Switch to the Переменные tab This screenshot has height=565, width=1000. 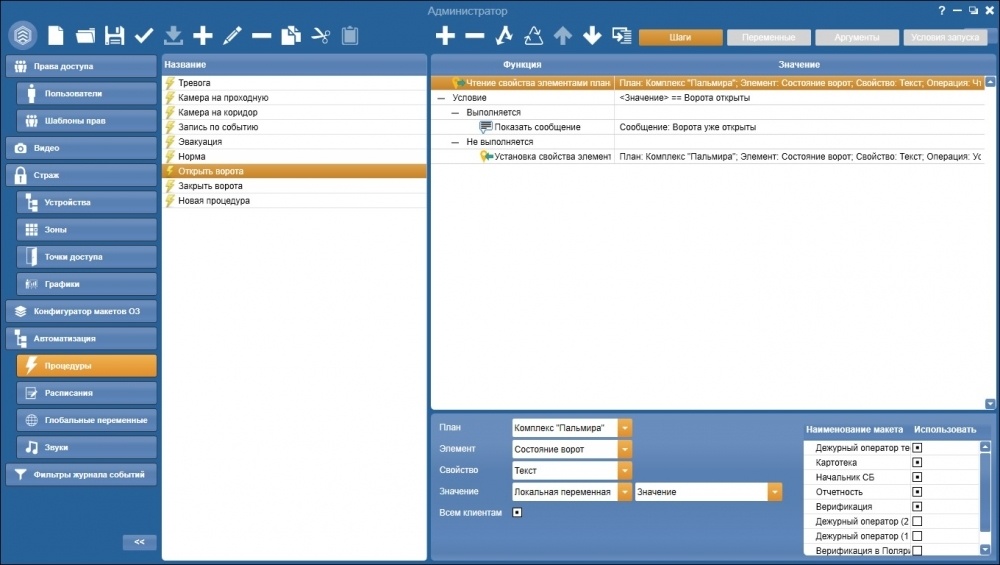click(x=768, y=38)
